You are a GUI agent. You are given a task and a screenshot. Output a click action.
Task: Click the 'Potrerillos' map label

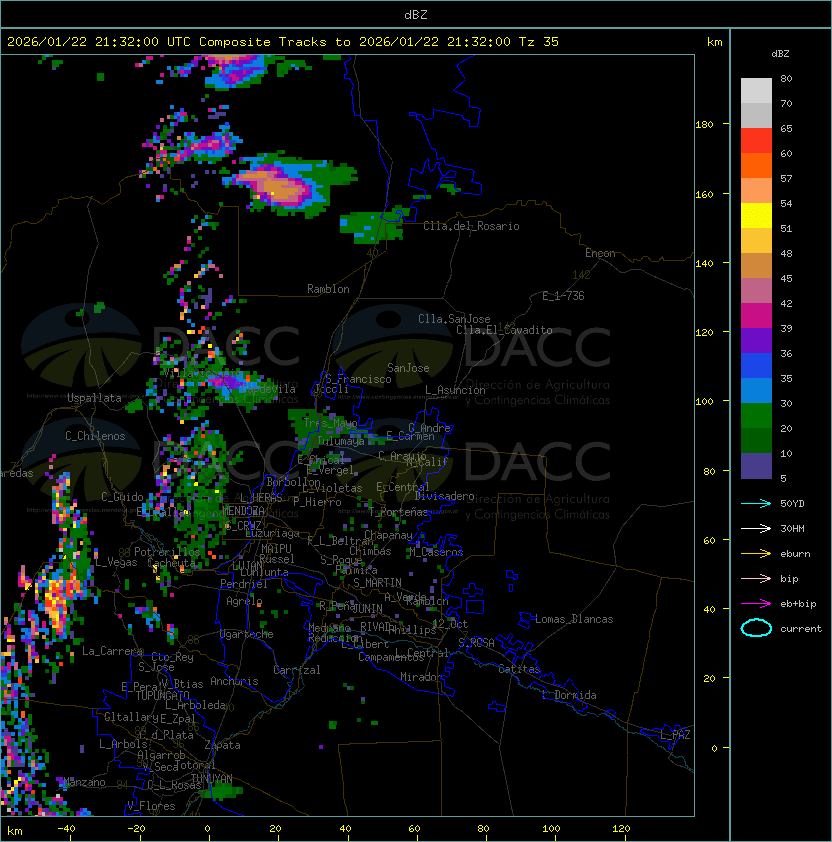(x=167, y=551)
